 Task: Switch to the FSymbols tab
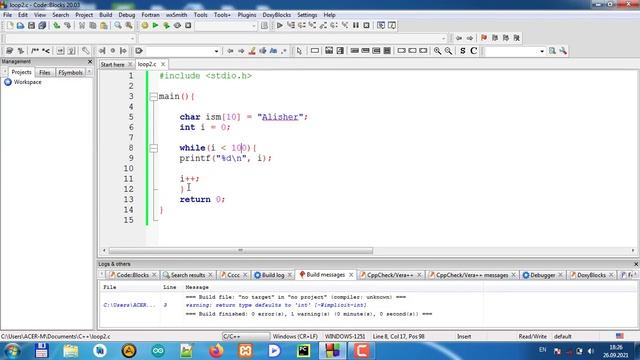click(70, 72)
